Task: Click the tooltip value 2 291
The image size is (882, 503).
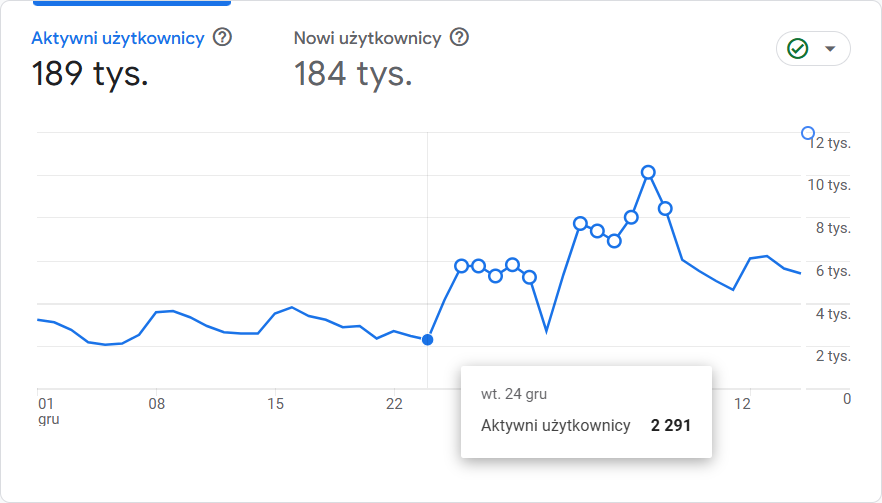Action: (670, 426)
